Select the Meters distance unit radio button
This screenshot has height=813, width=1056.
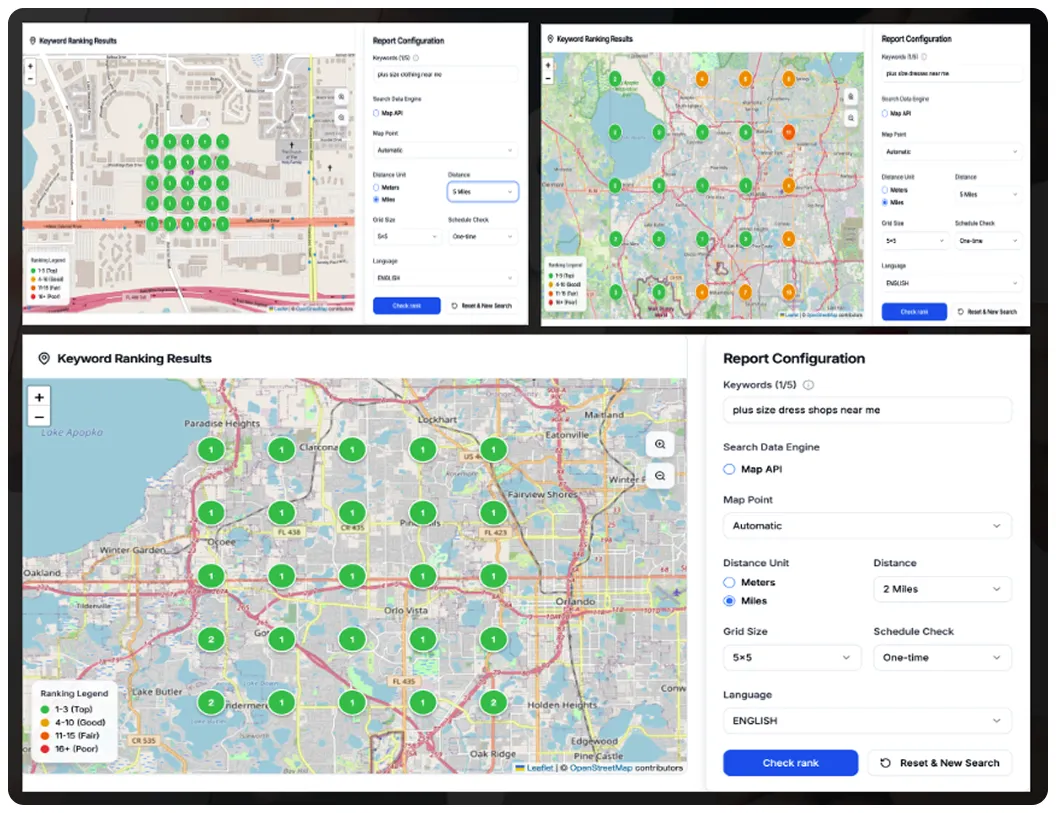click(731, 582)
